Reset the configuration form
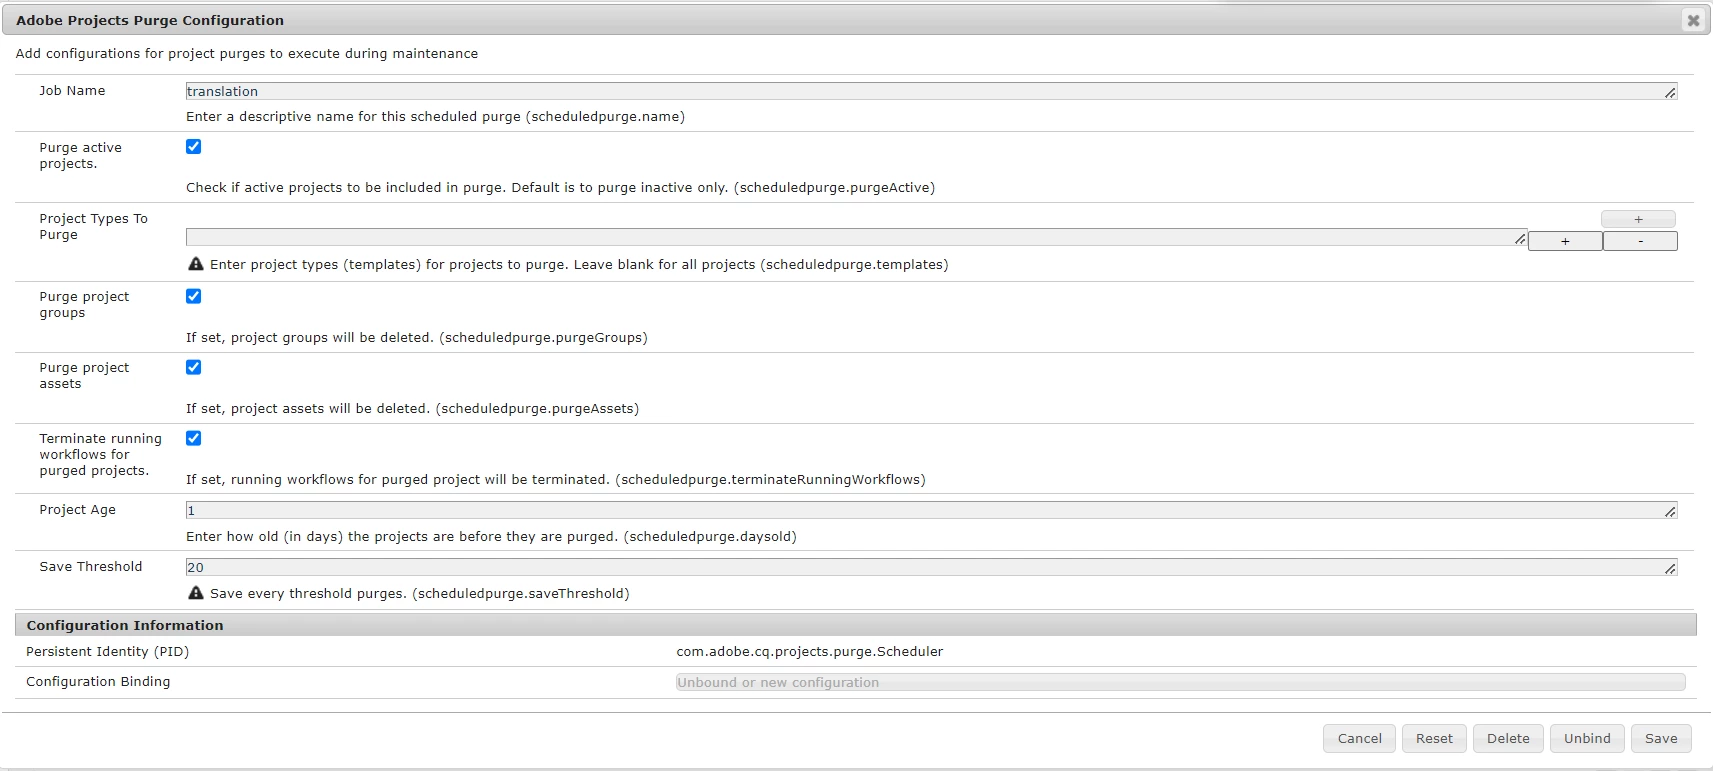The width and height of the screenshot is (1713, 771). tap(1434, 738)
